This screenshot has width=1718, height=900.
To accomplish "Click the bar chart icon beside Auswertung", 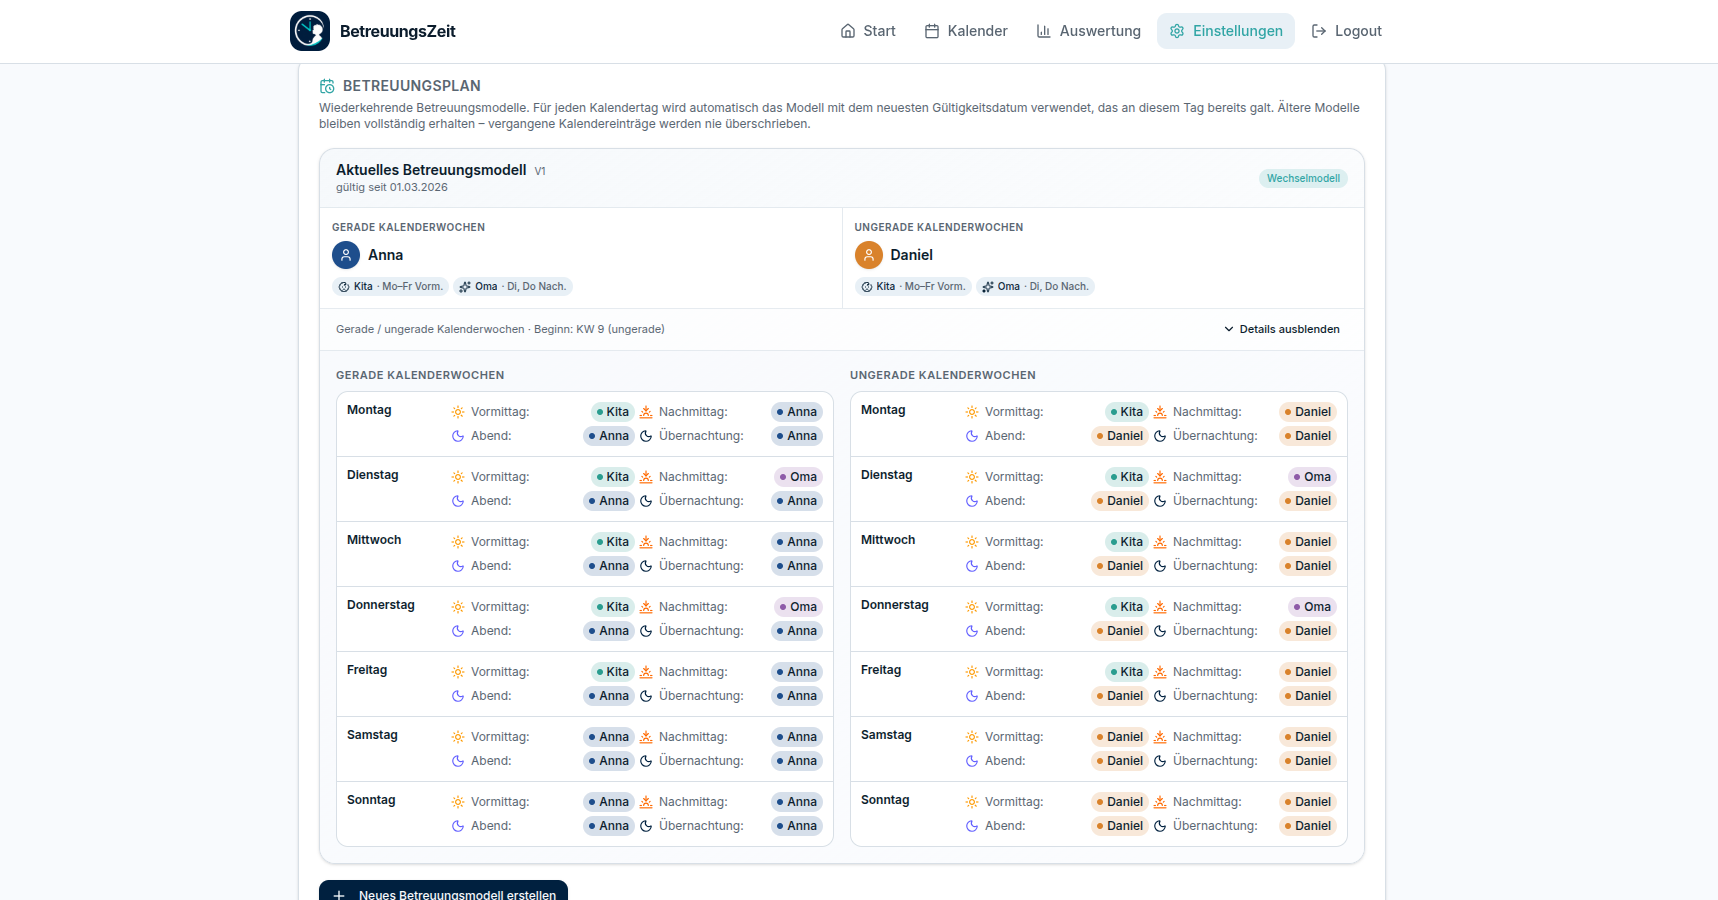I will coord(1044,31).
